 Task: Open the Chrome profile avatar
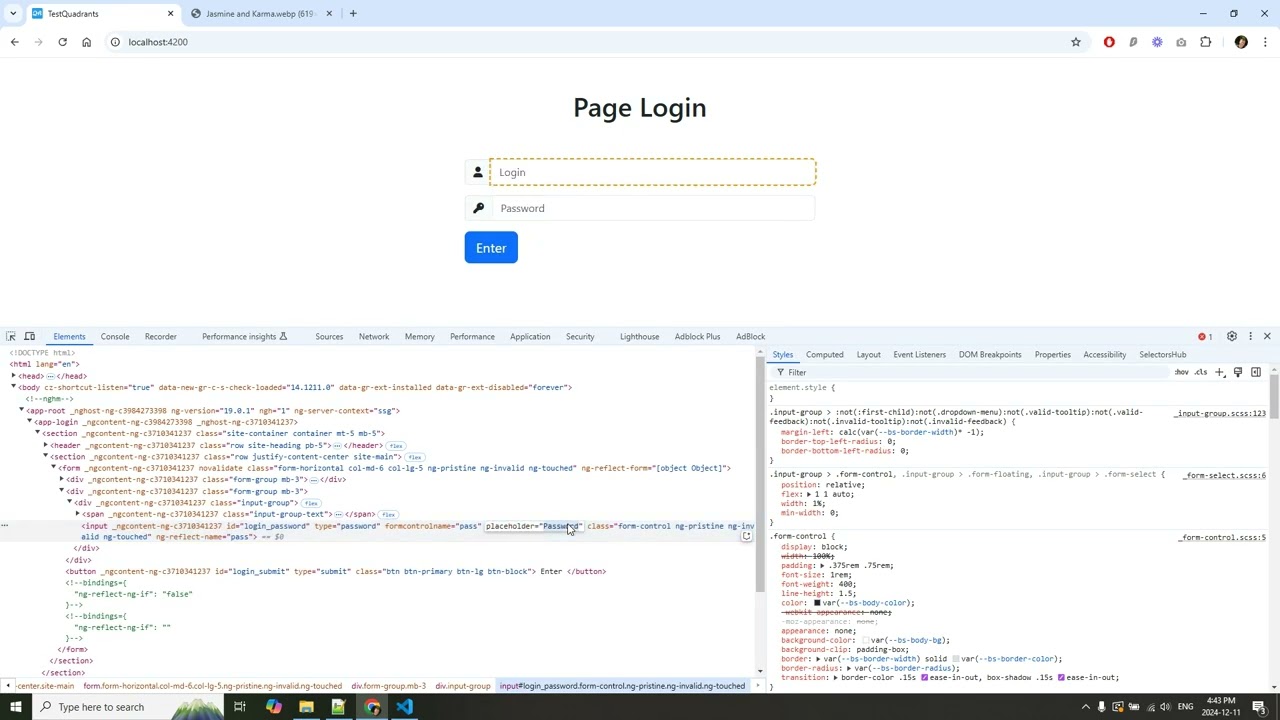click(x=1241, y=42)
